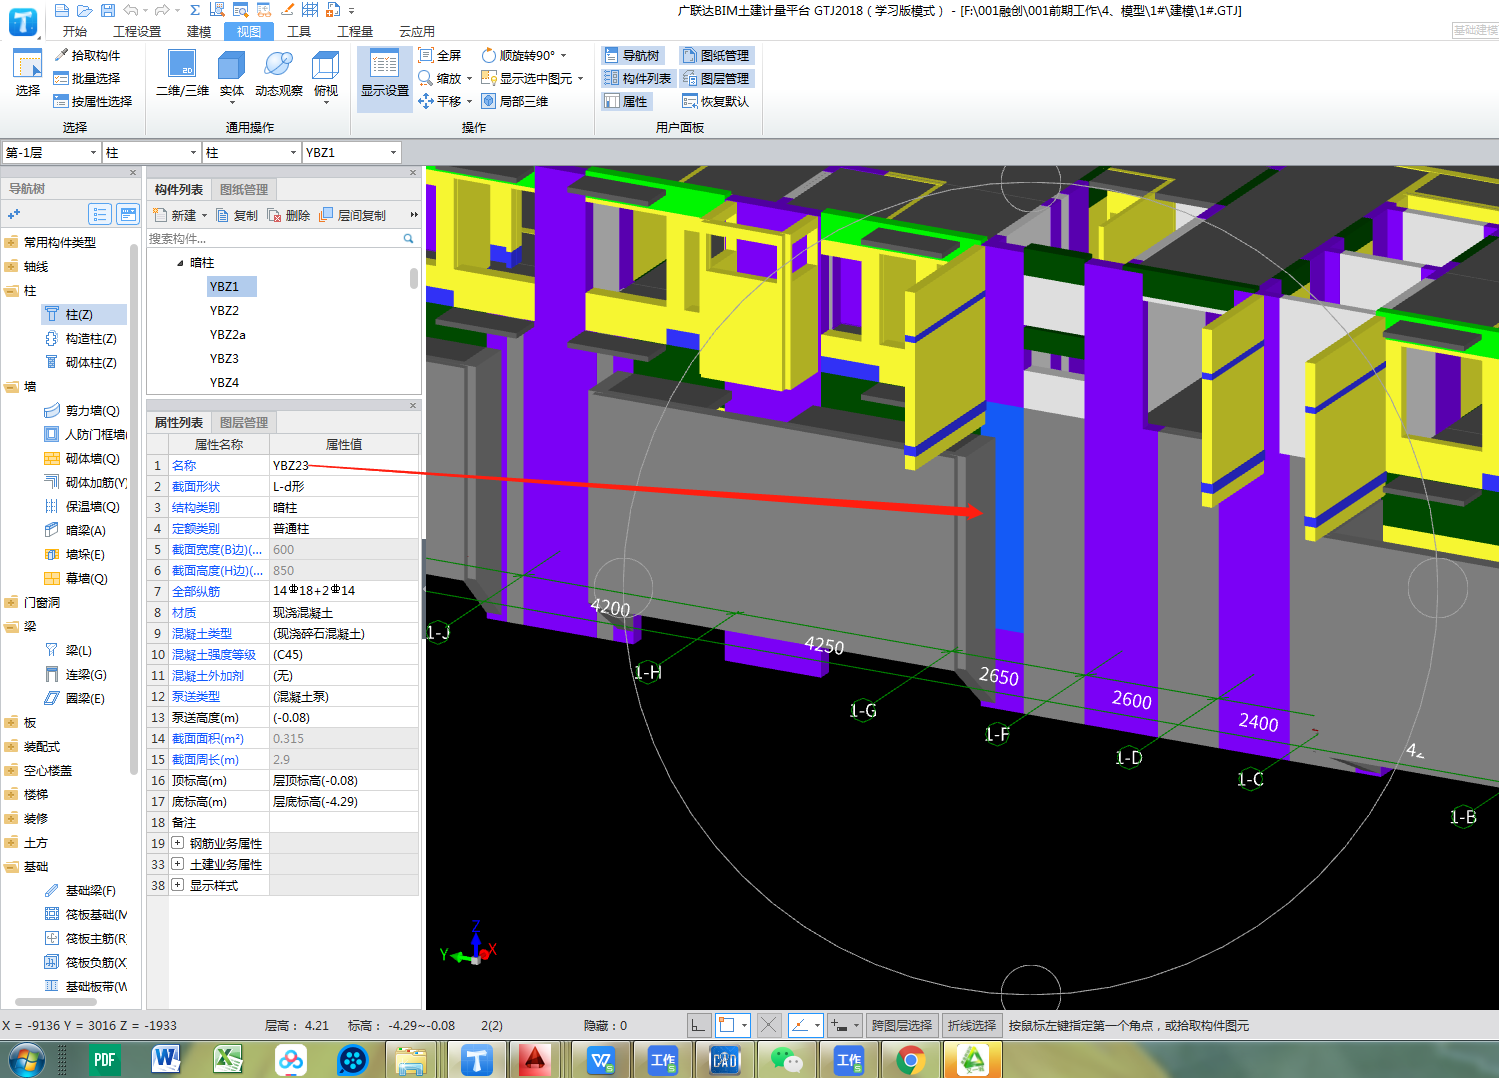Open the CAD viewer taskbar icon
The image size is (1499, 1078).
pyautogui.click(x=725, y=1060)
